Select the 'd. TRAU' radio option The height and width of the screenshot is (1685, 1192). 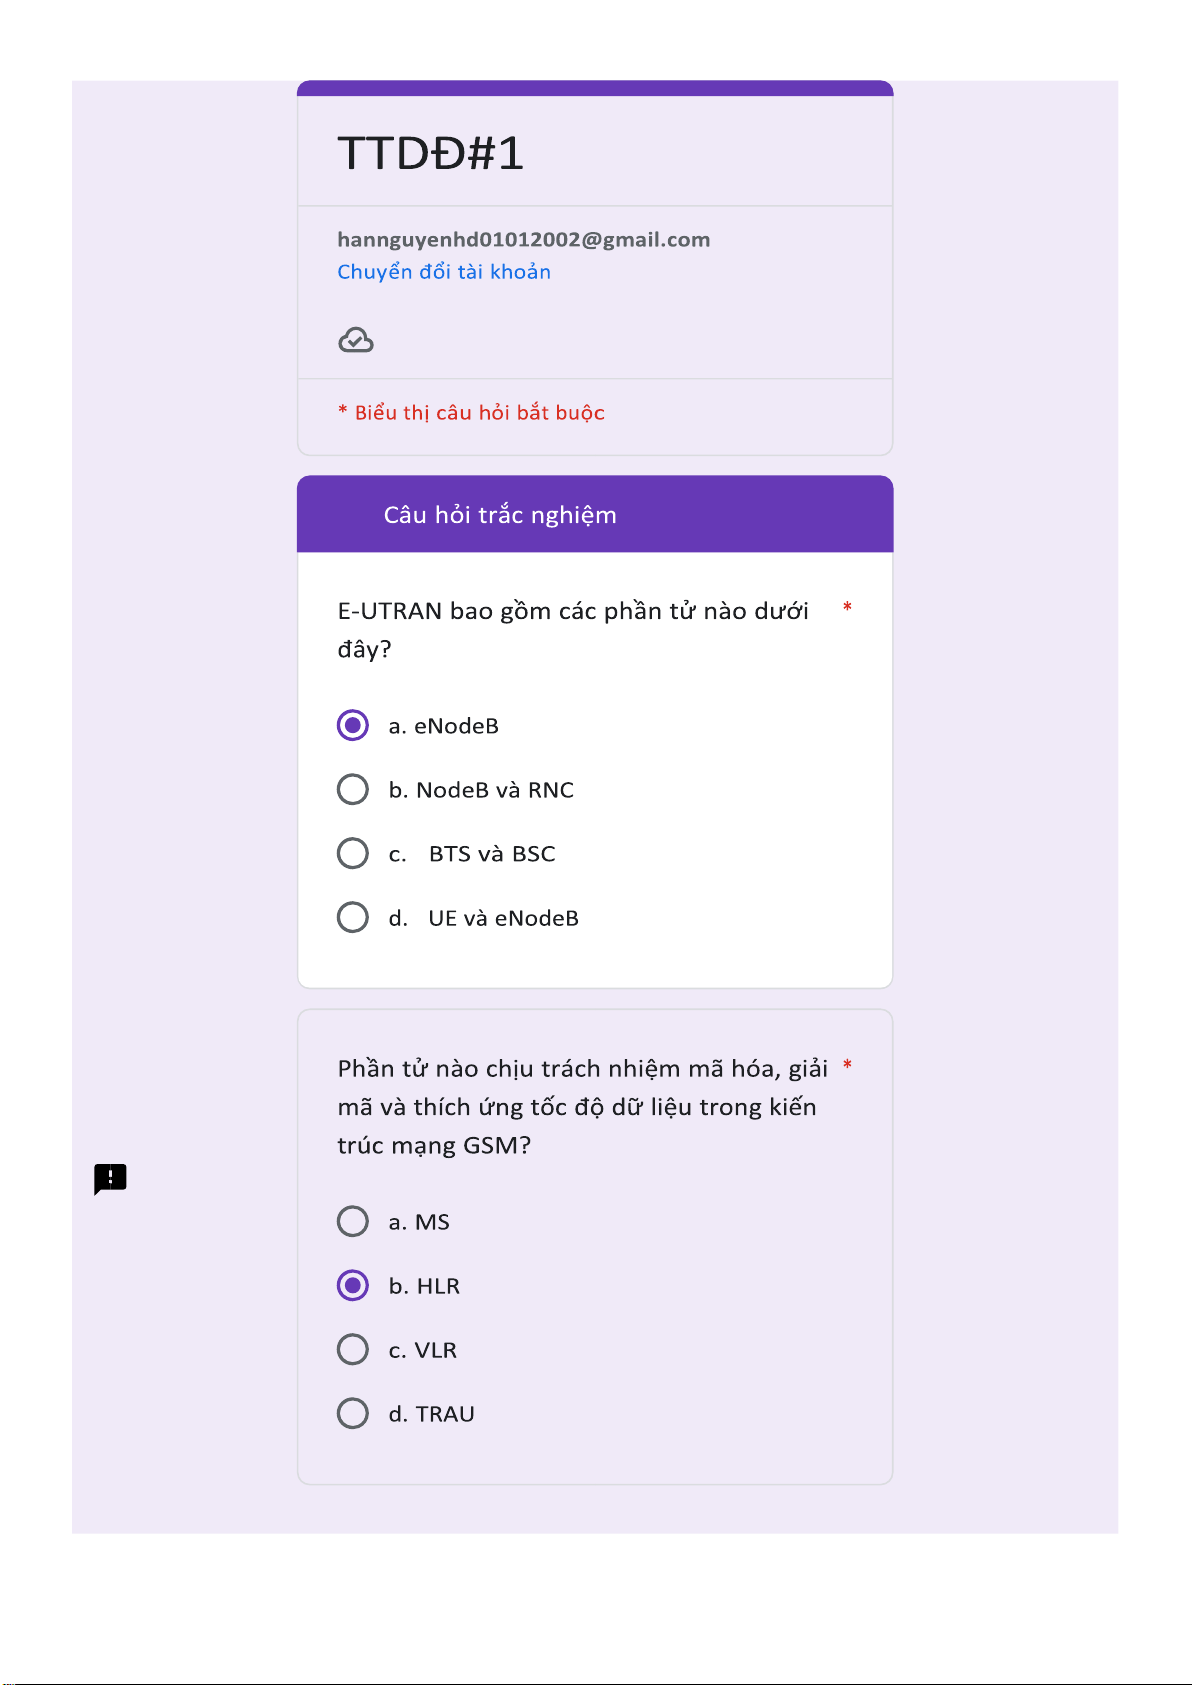coord(353,1413)
